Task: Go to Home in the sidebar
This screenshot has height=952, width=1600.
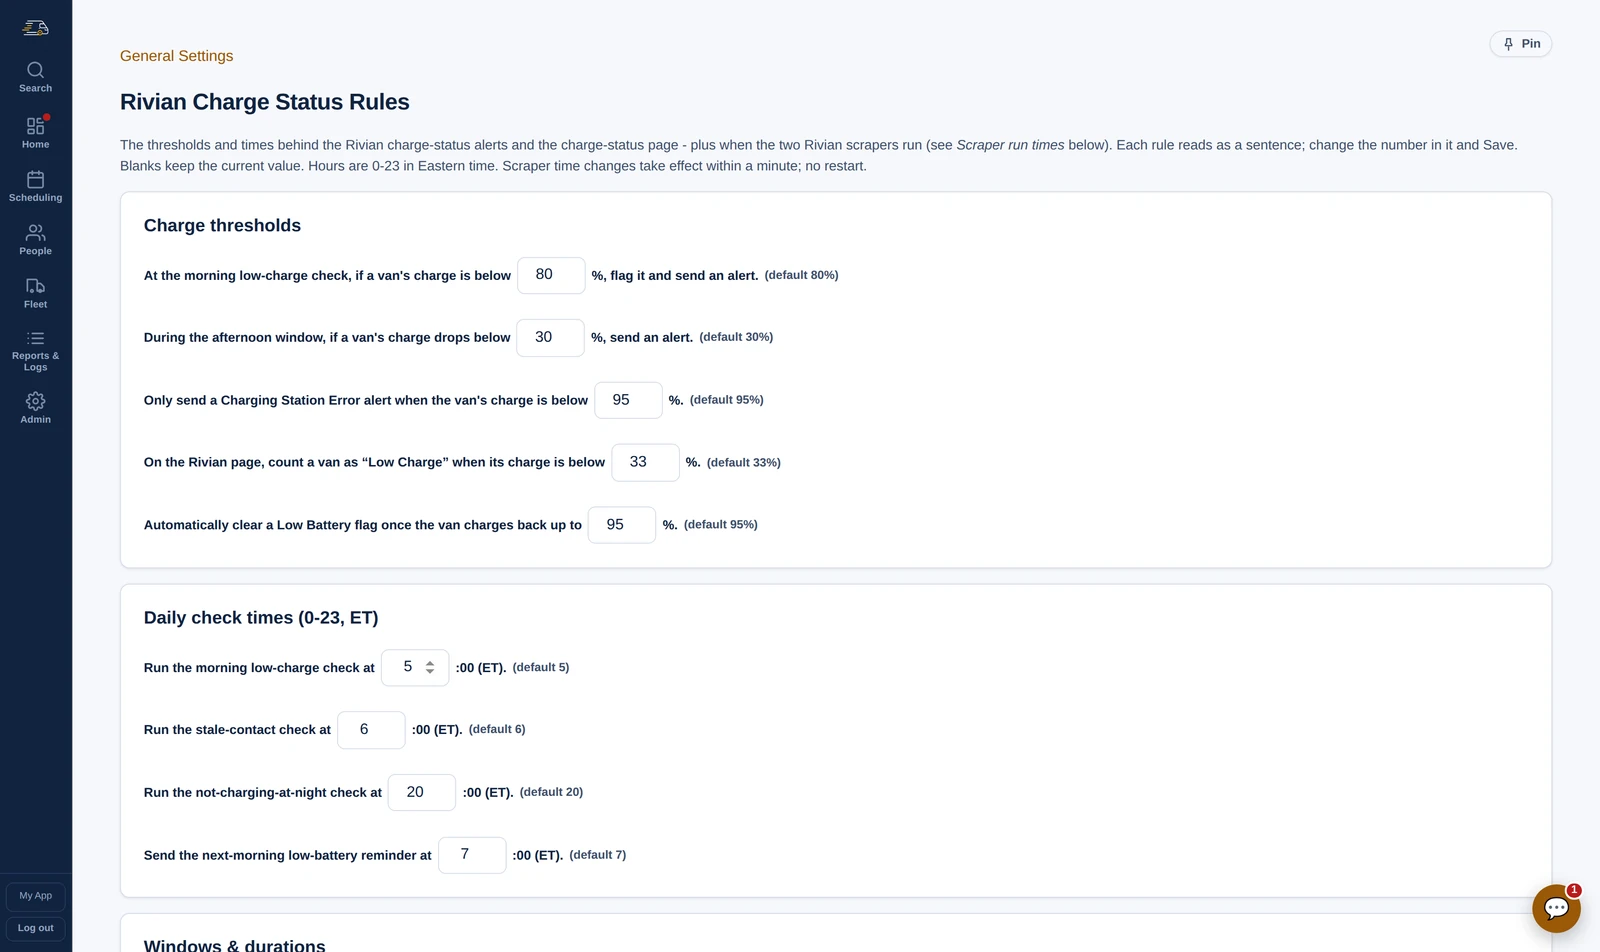Action: 36,133
